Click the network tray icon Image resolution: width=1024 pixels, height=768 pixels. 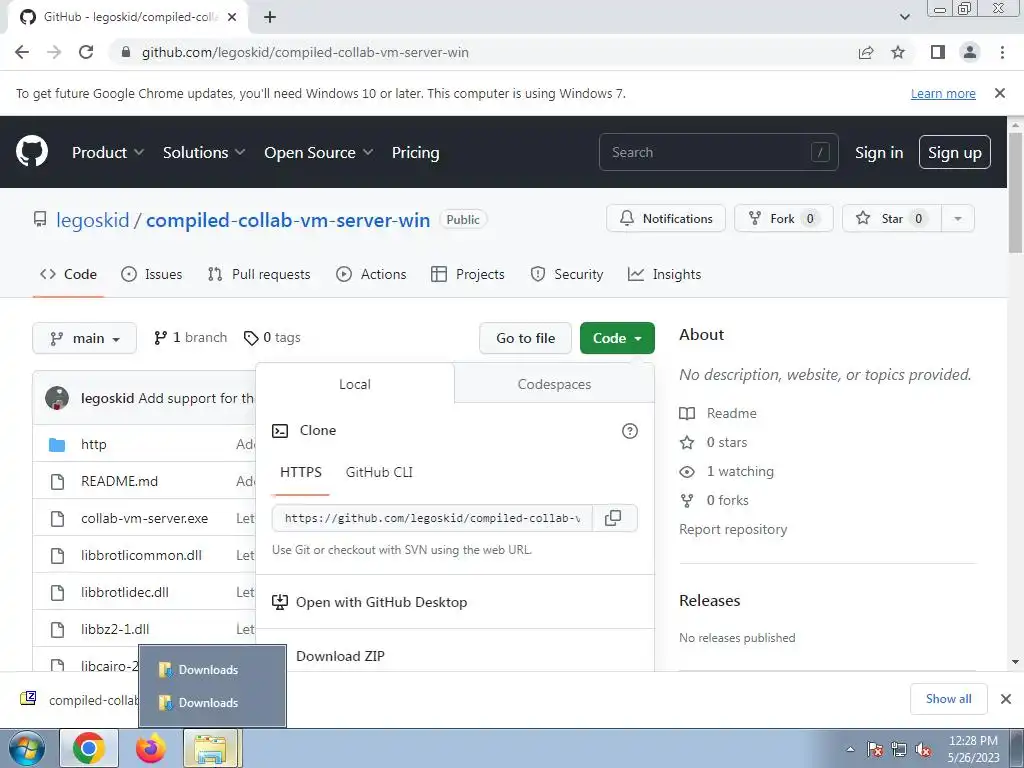click(899, 750)
